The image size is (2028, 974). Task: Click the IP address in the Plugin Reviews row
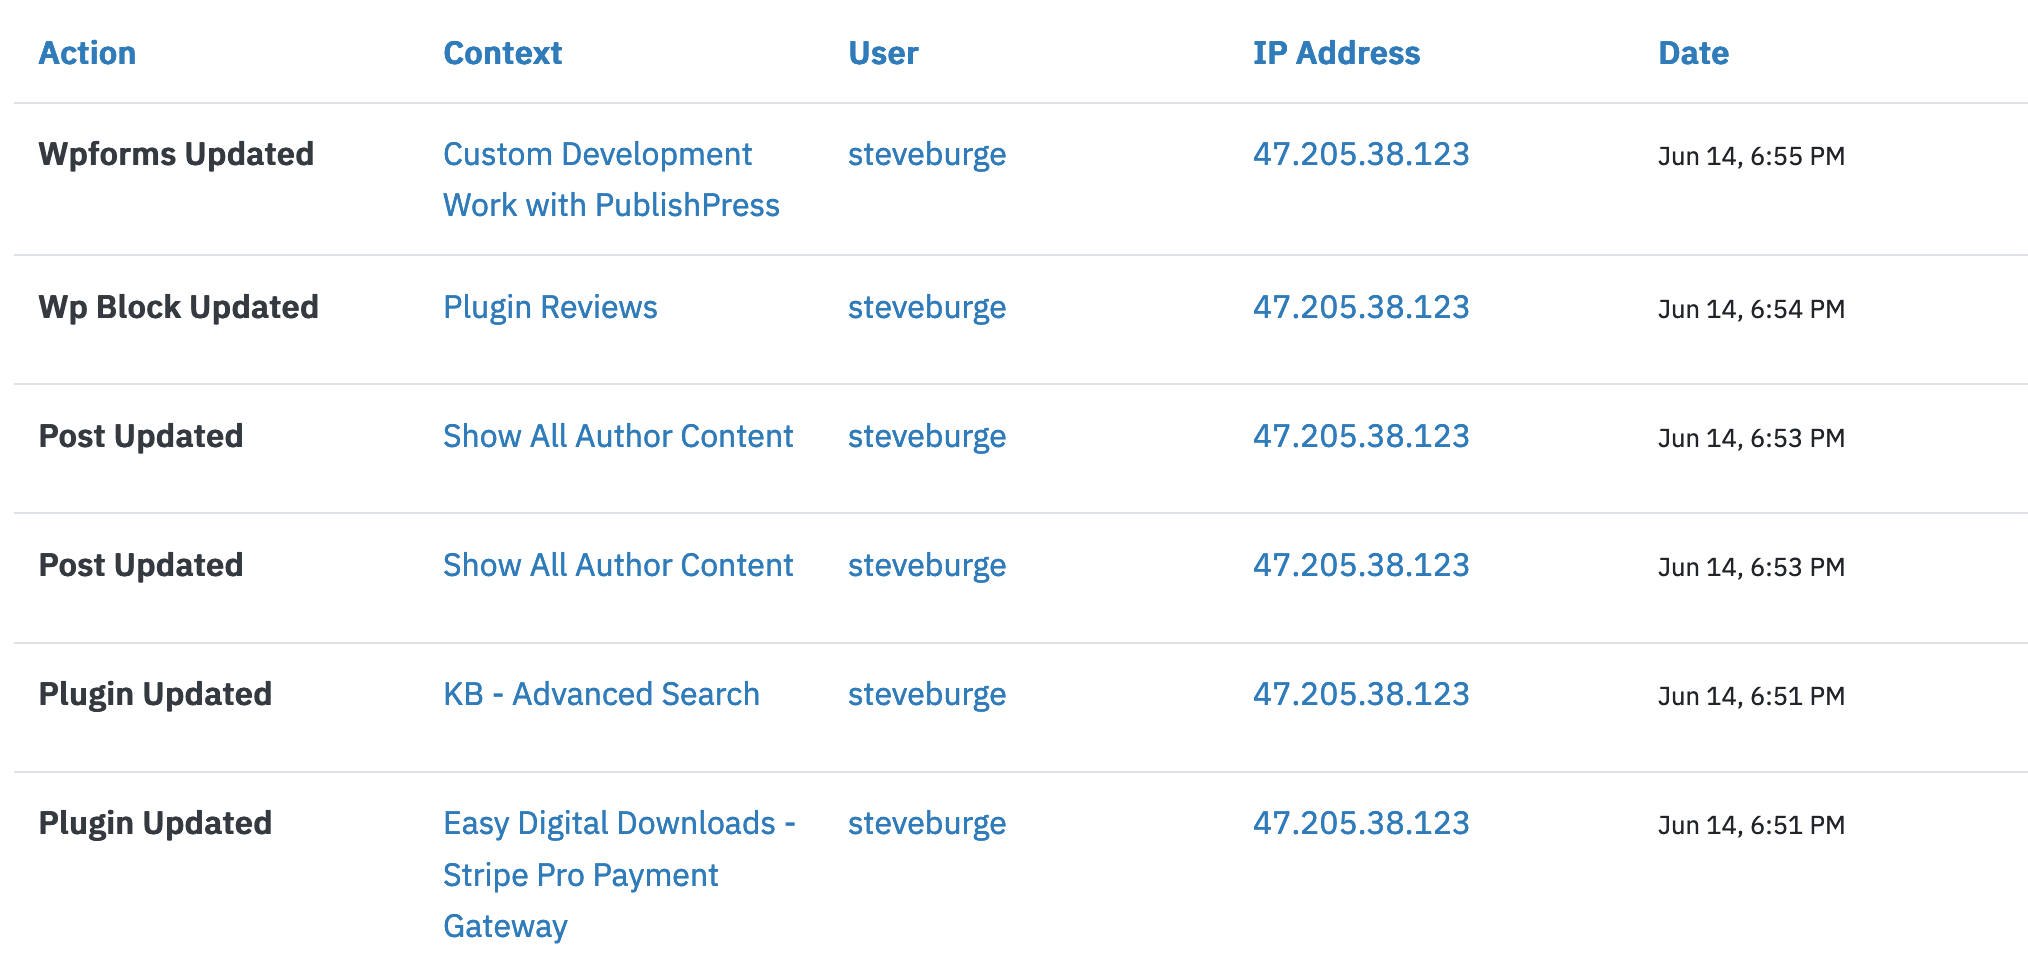[1362, 307]
